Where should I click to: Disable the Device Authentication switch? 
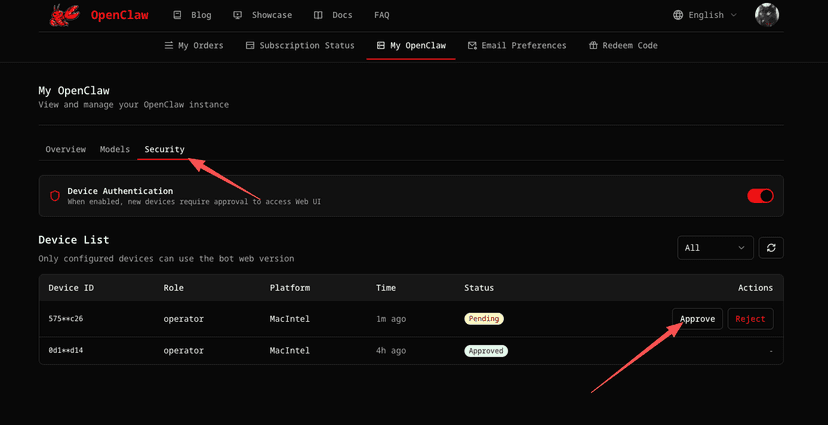(760, 196)
